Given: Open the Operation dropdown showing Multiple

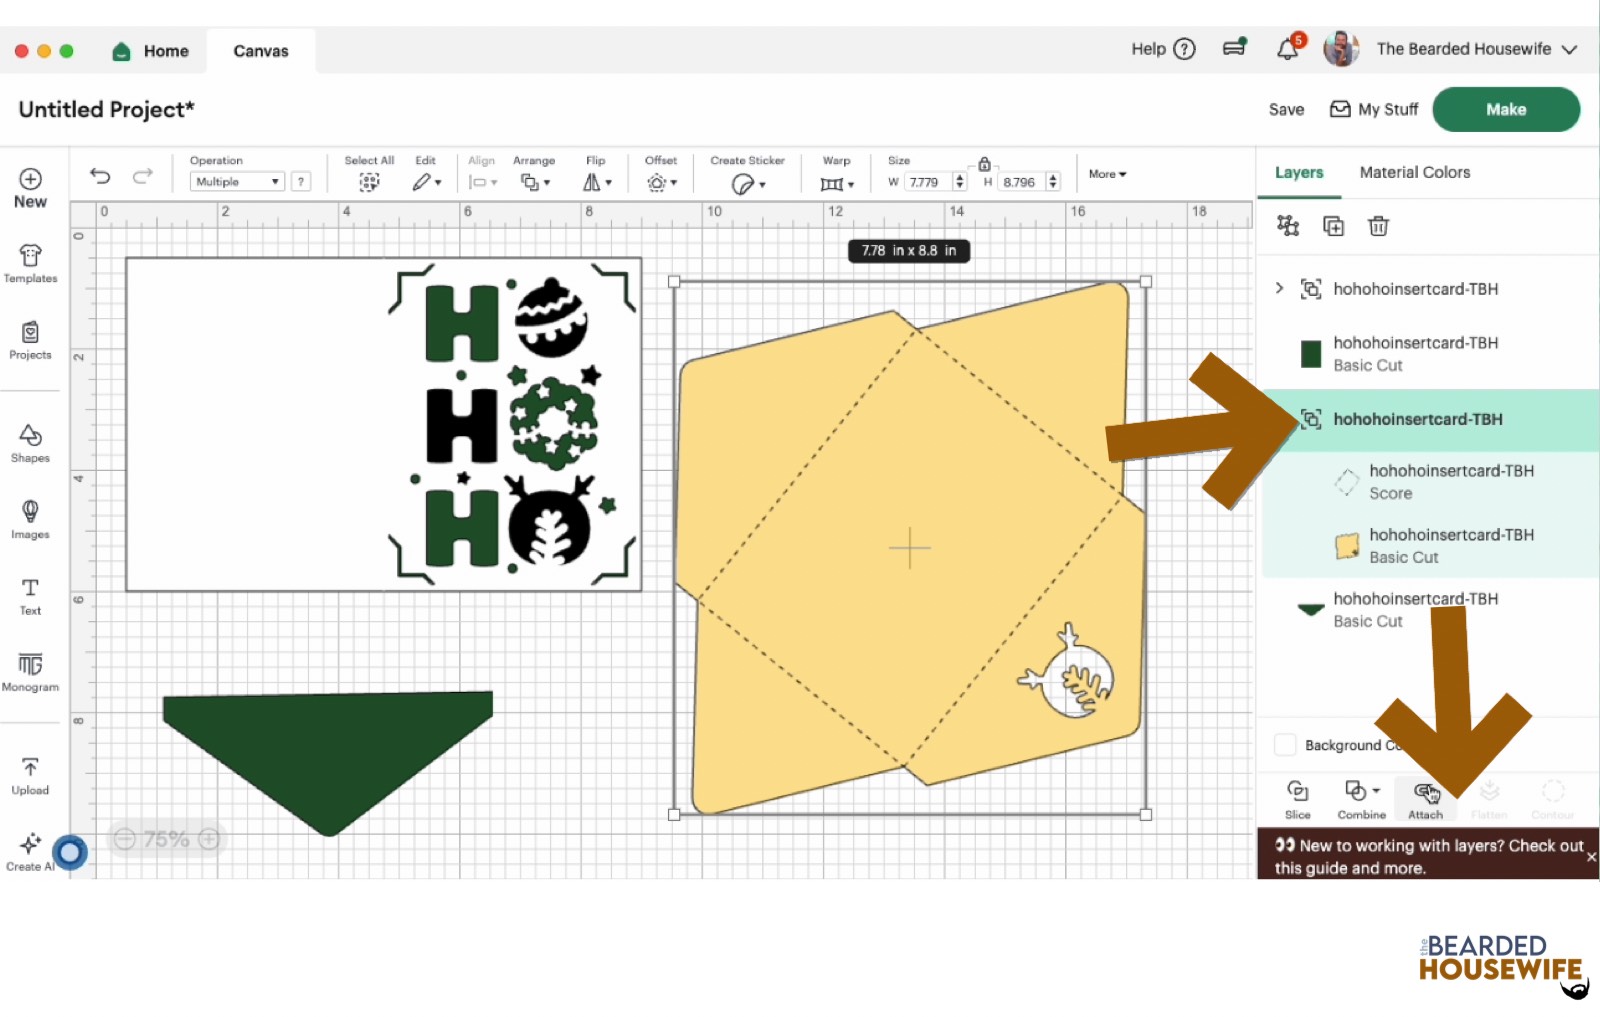Looking at the screenshot, I should [236, 181].
